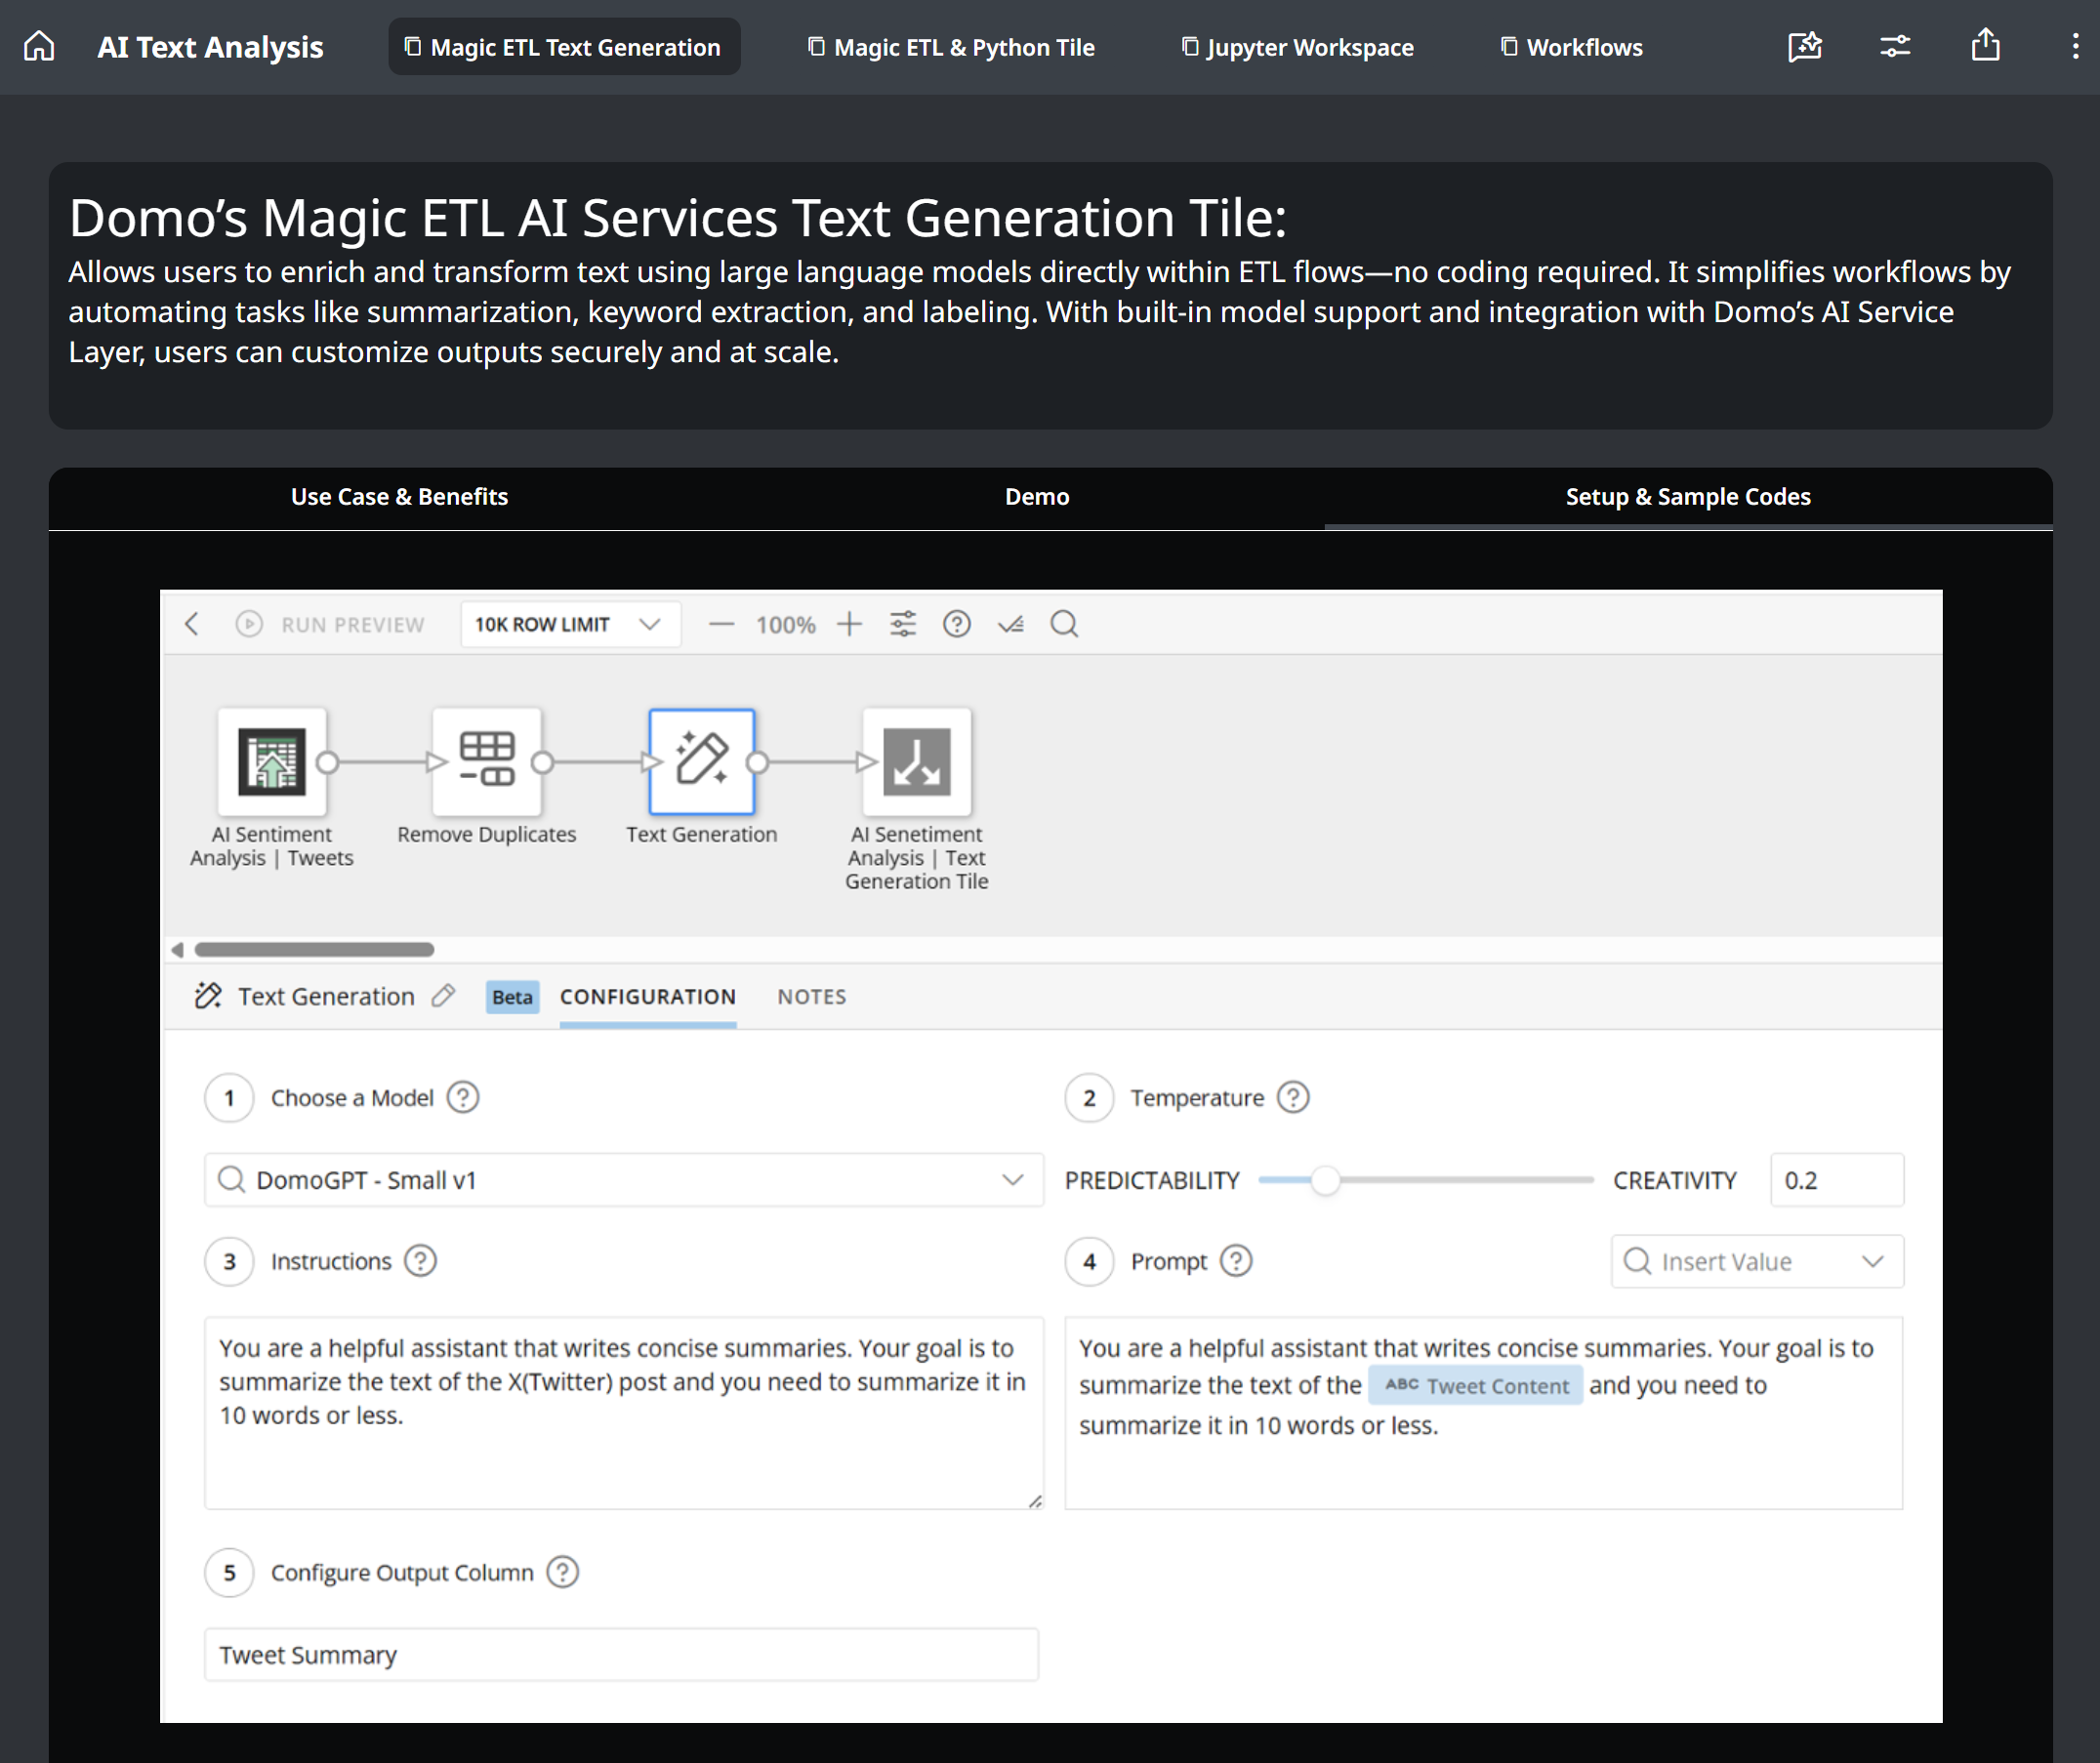Select the CONFIGURATION tab

648,996
